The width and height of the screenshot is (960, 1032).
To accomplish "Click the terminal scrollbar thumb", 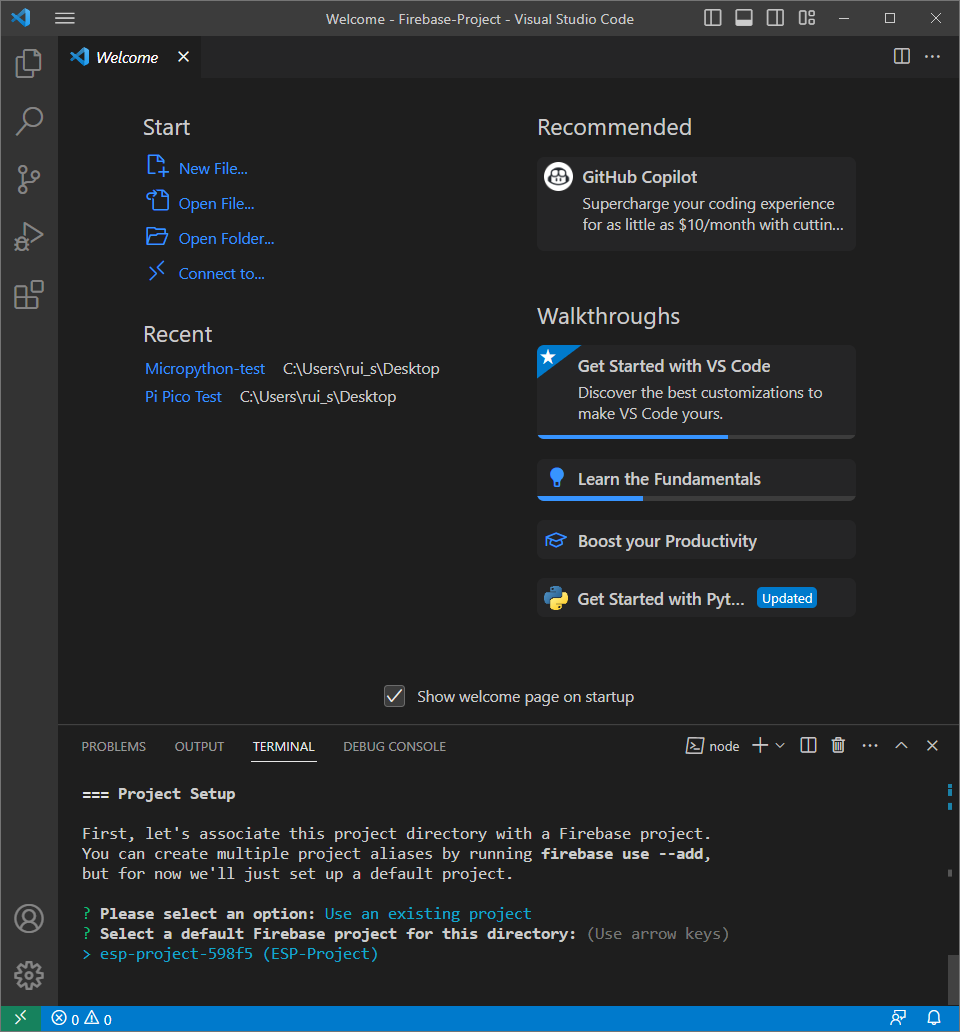I will click(x=953, y=979).
